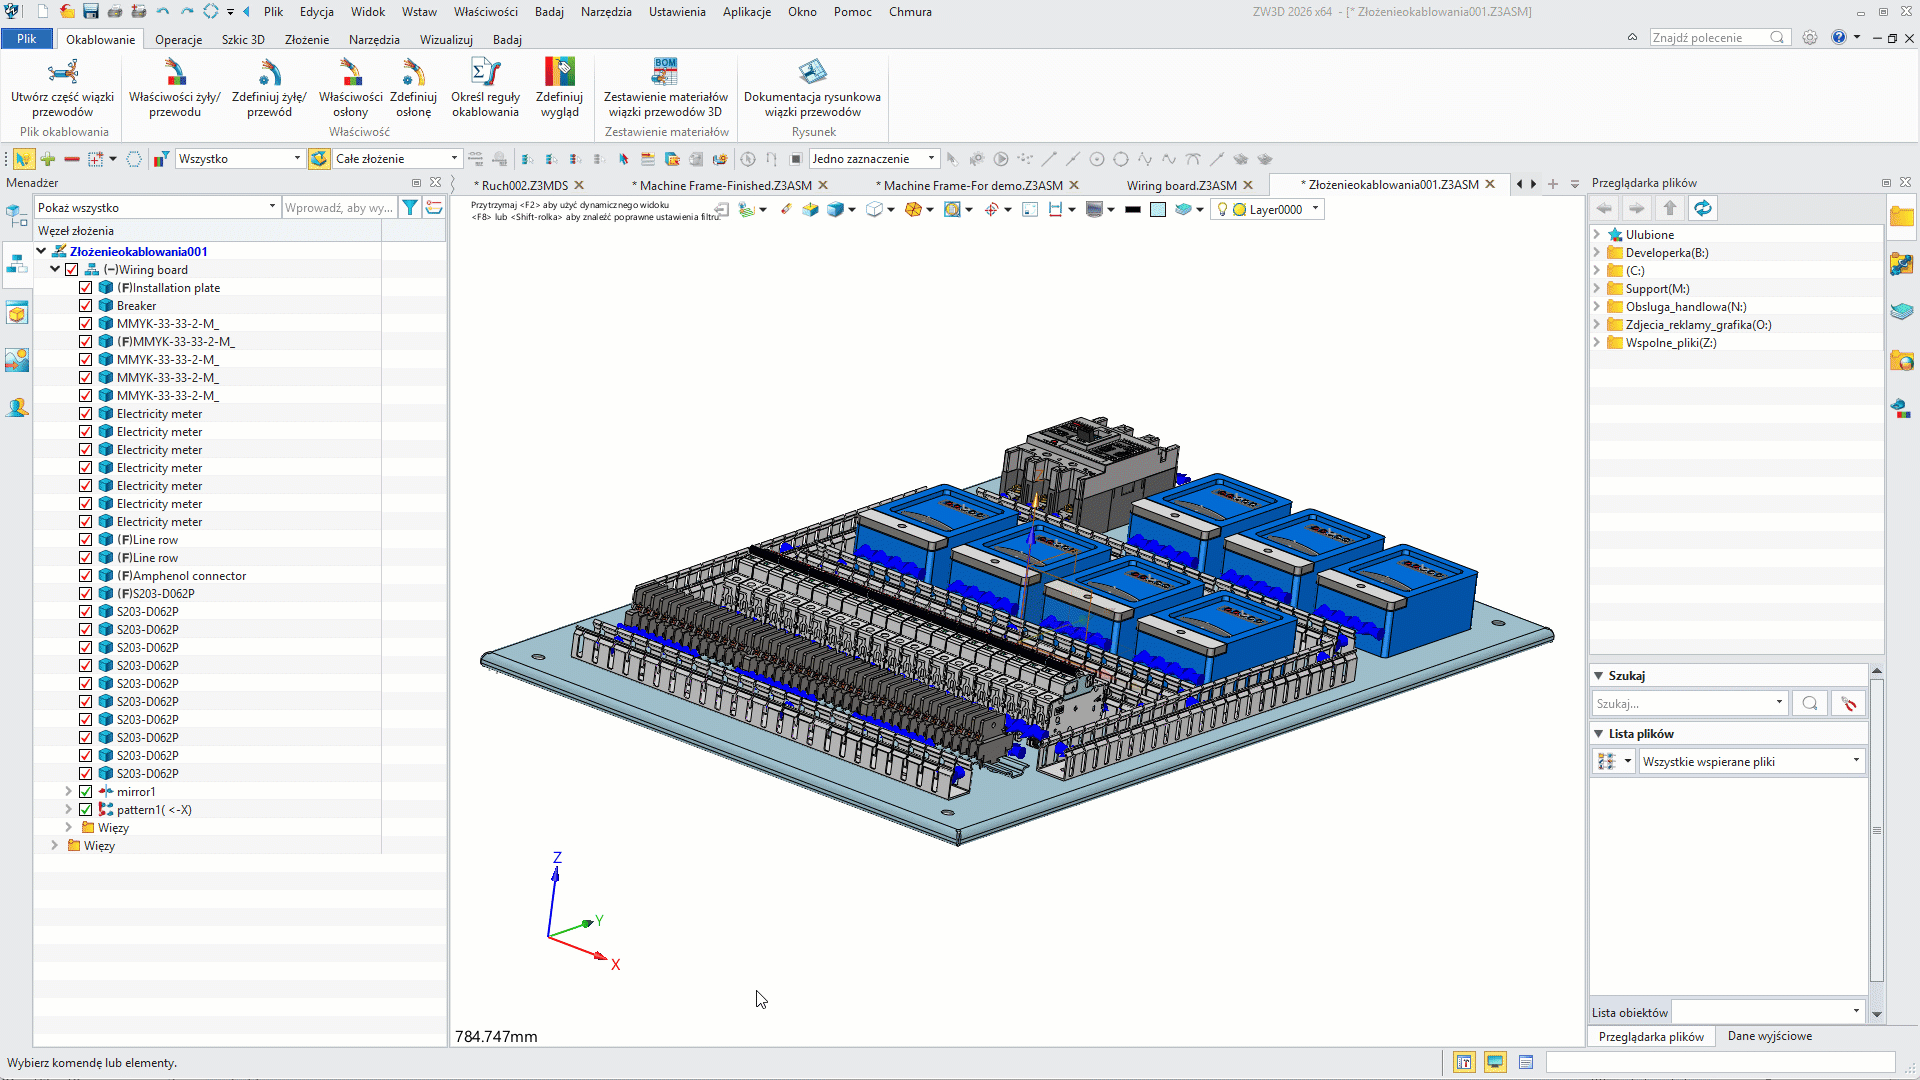The height and width of the screenshot is (1080, 1920).
Task: Open the Layer0000 dropdown
Action: 1268,209
